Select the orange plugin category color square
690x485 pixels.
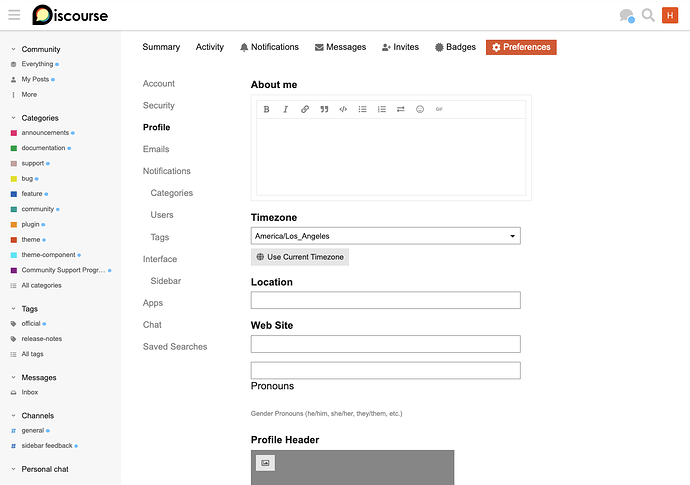click(x=14, y=224)
